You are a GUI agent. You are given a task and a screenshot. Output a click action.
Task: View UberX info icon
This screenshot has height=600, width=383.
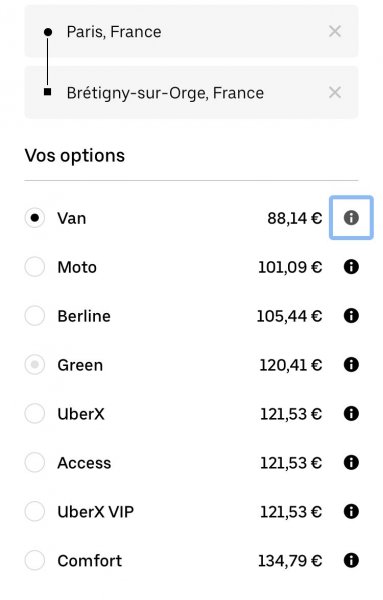coord(351,414)
